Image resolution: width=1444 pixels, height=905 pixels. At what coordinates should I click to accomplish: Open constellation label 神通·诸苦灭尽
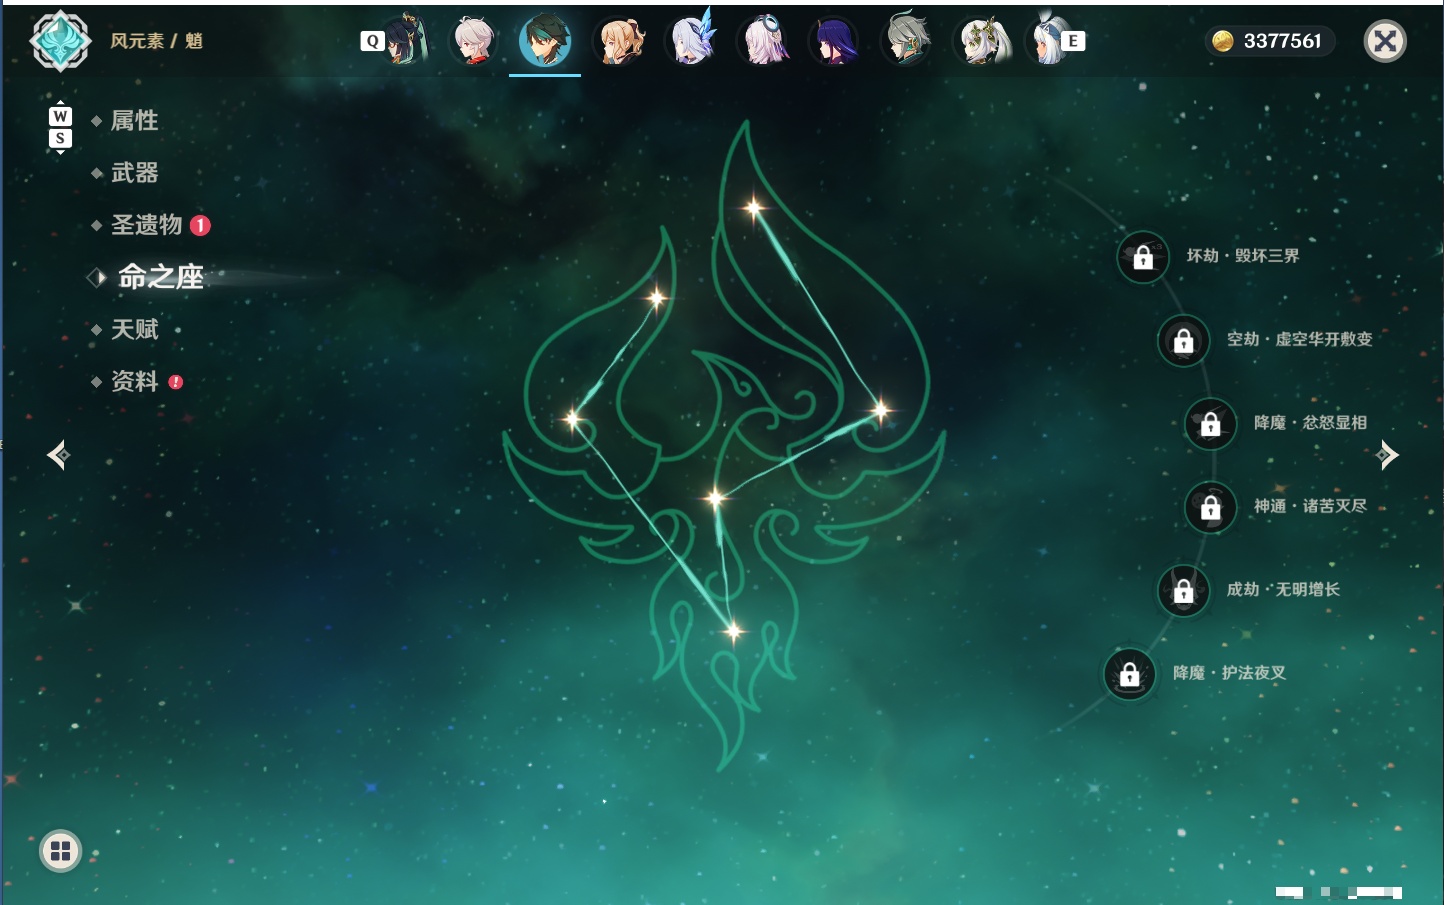click(x=1310, y=506)
